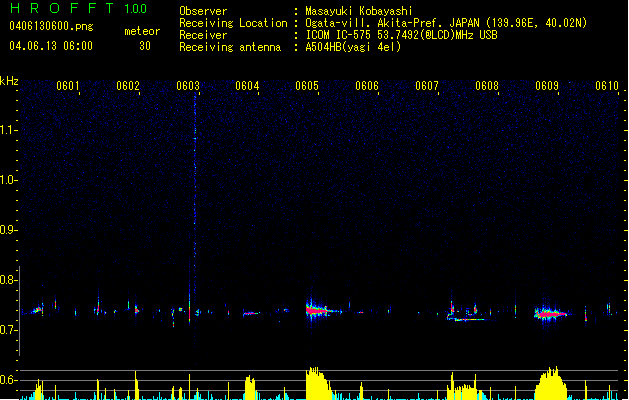
Task: Click the 0.7 kHz frequency label
Action: [8, 330]
